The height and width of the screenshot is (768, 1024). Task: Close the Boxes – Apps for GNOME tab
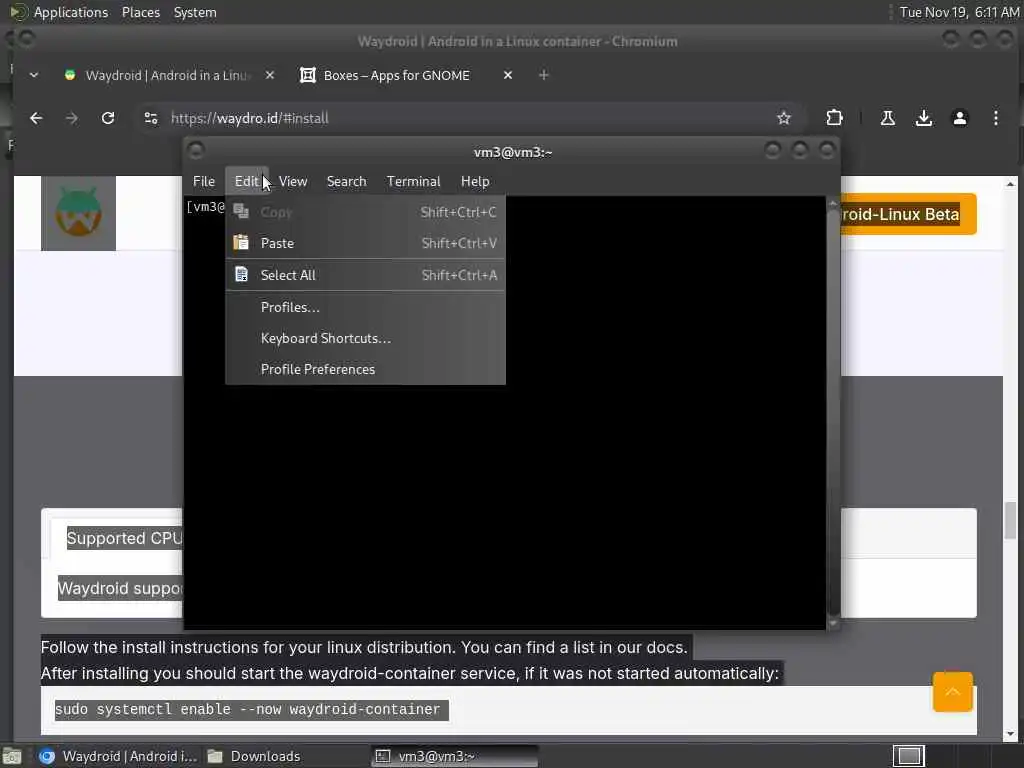tap(508, 75)
